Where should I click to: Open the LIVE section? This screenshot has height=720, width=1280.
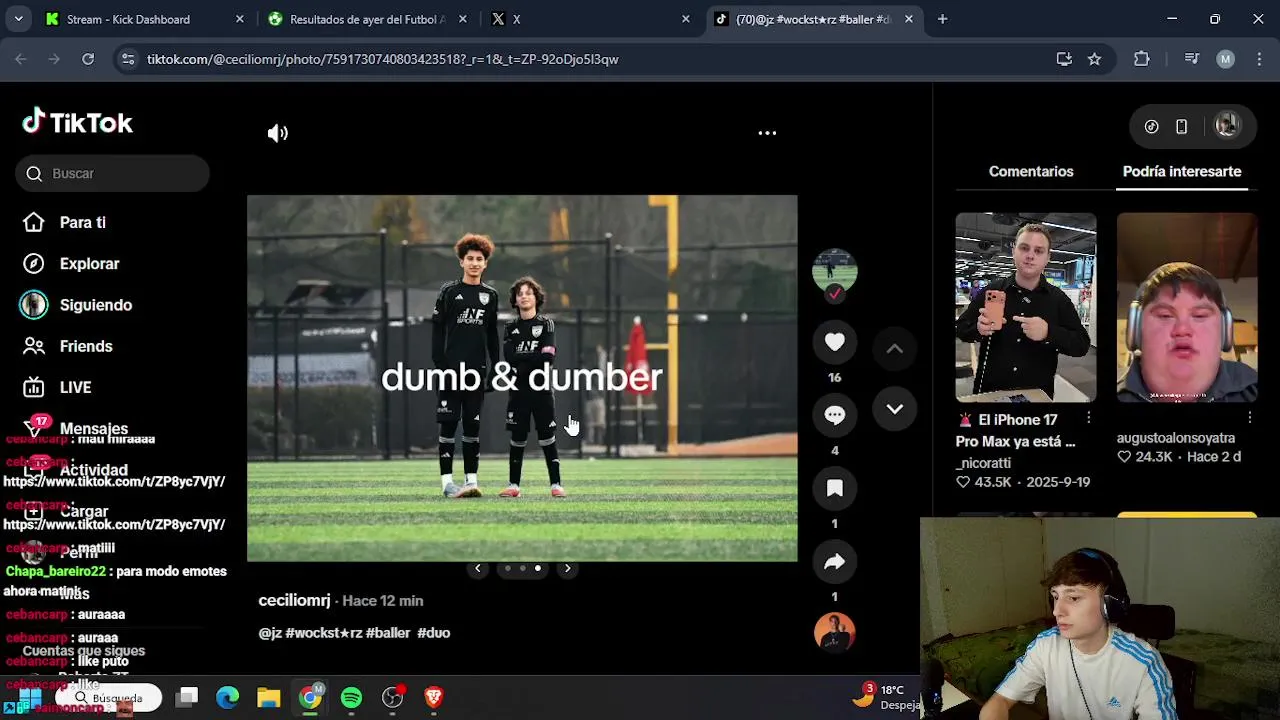[58, 387]
